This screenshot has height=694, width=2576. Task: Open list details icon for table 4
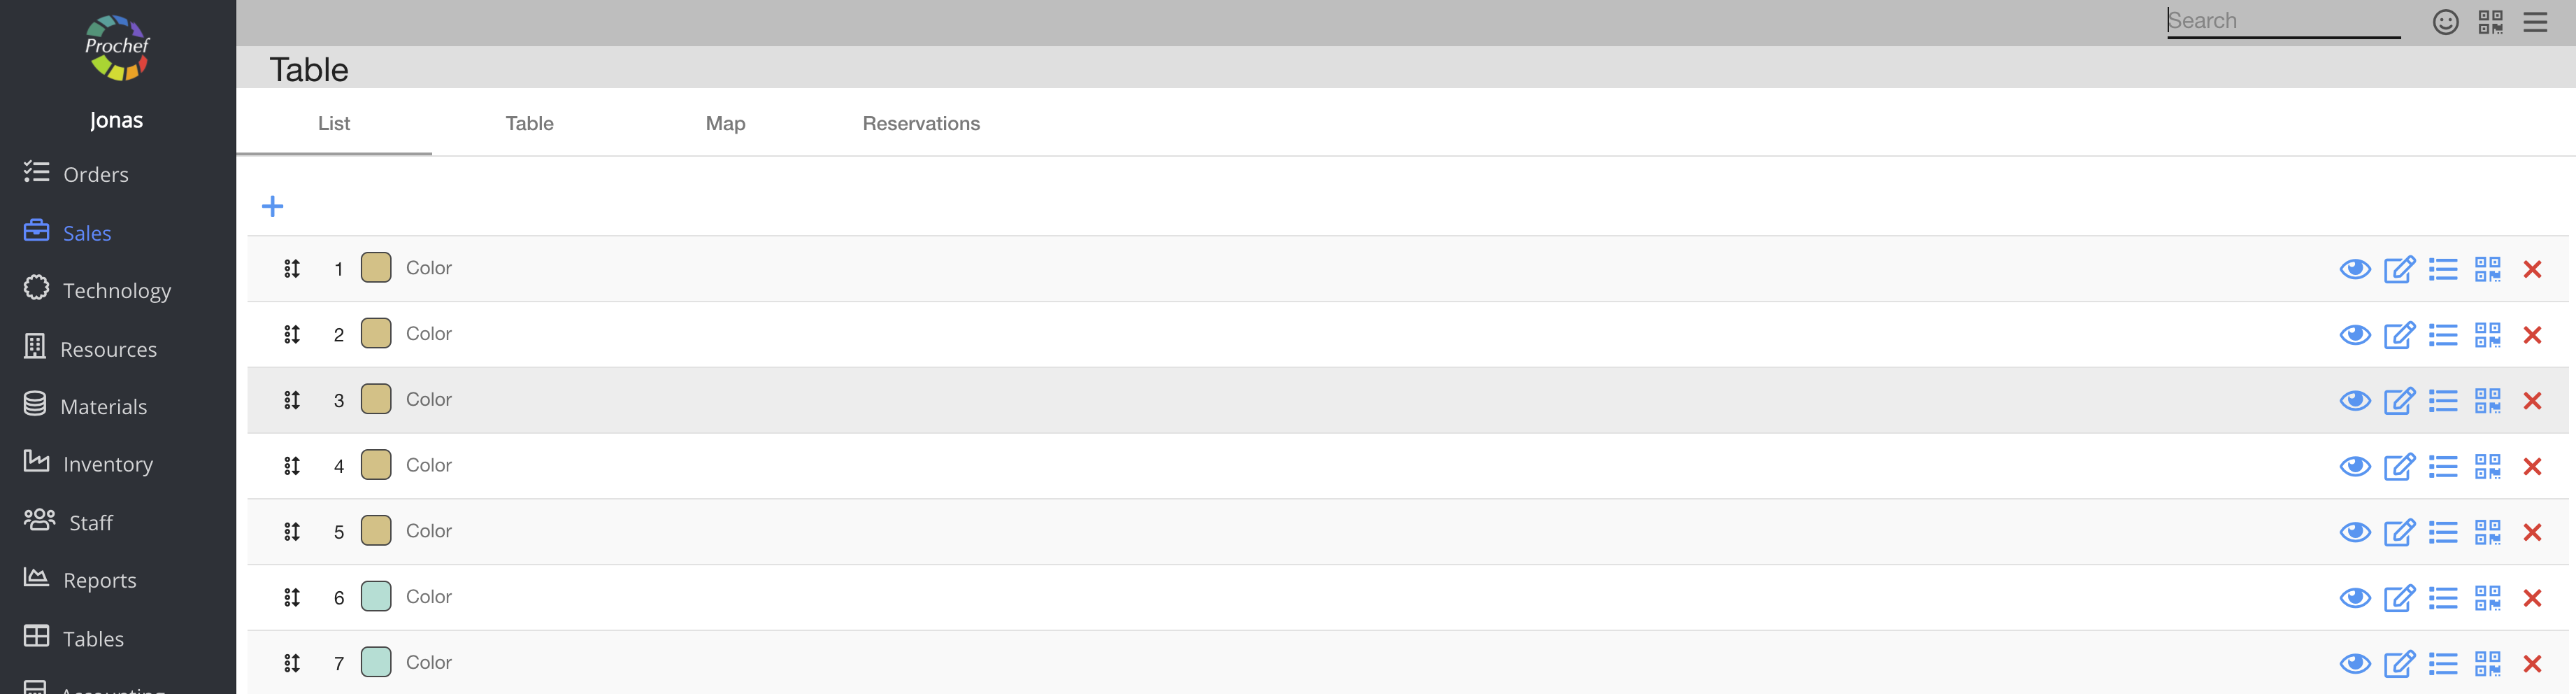coord(2442,467)
